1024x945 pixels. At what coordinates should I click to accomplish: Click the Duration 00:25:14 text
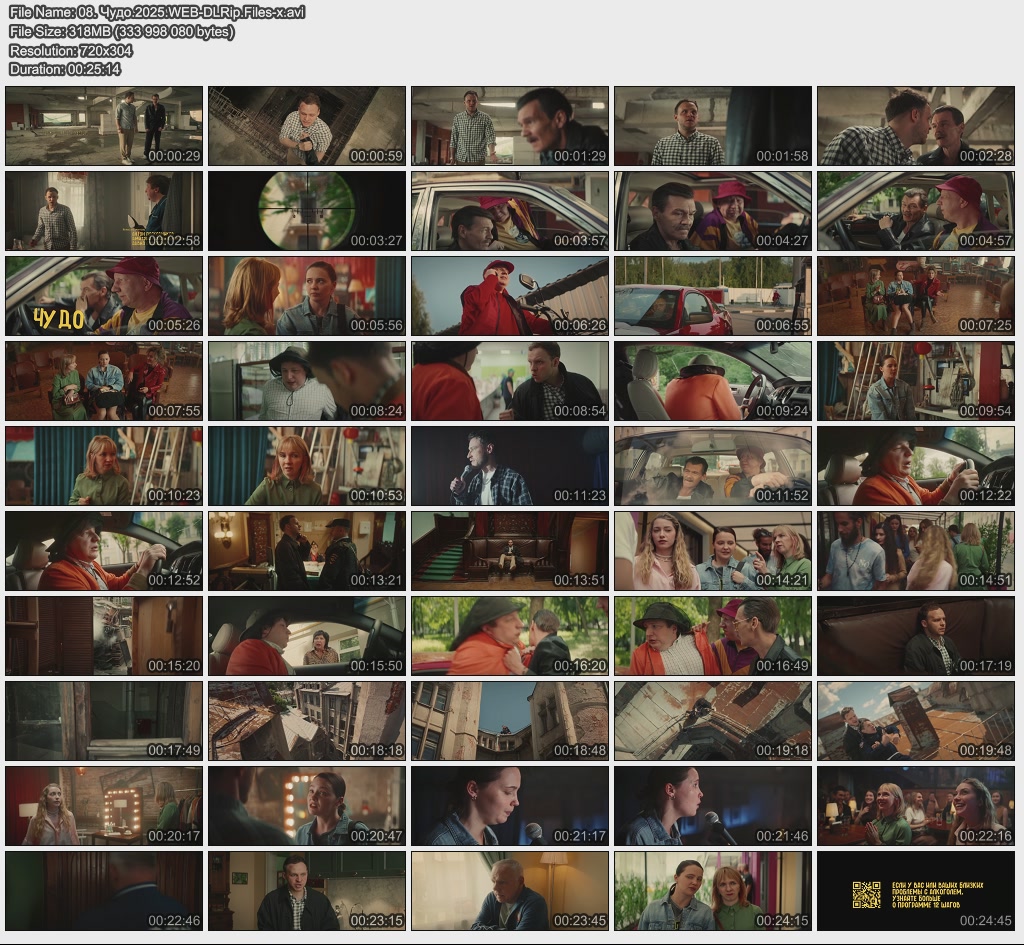(x=65, y=69)
